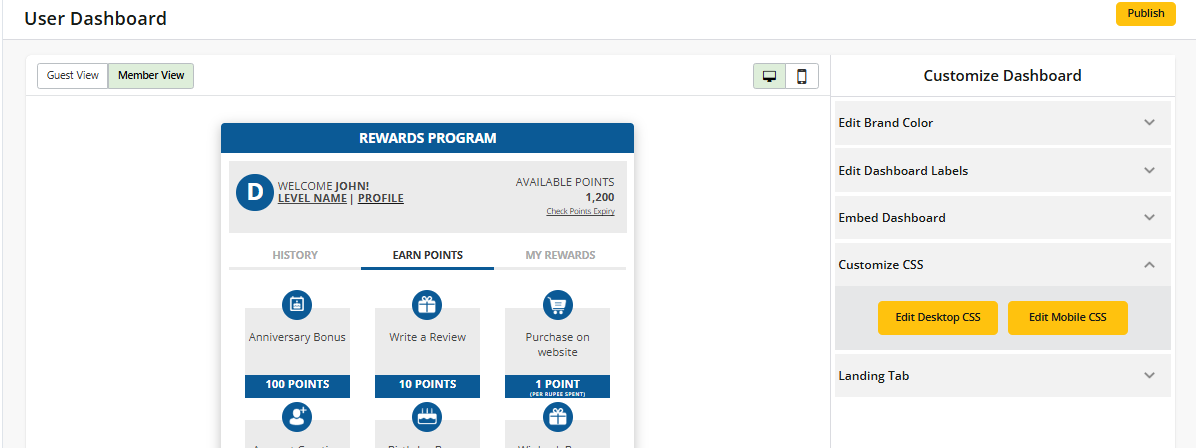Click the 100 POINTS bar

(x=297, y=386)
